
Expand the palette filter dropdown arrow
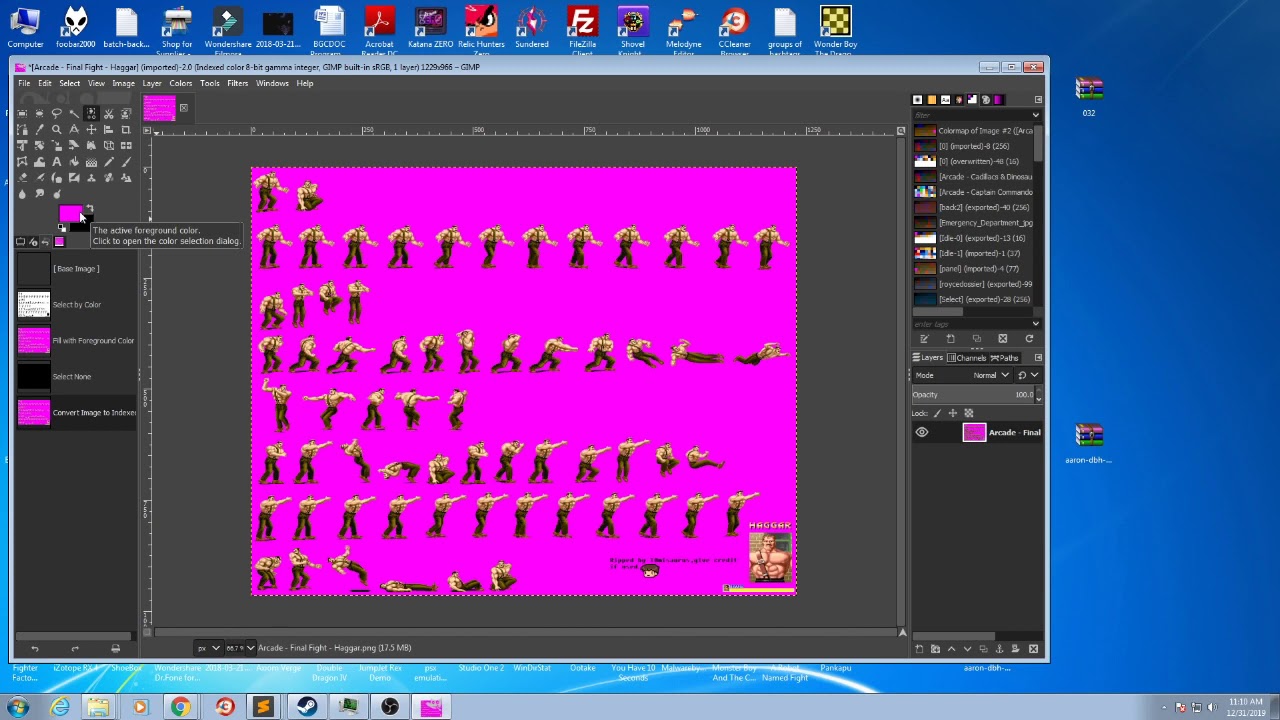pos(1035,114)
